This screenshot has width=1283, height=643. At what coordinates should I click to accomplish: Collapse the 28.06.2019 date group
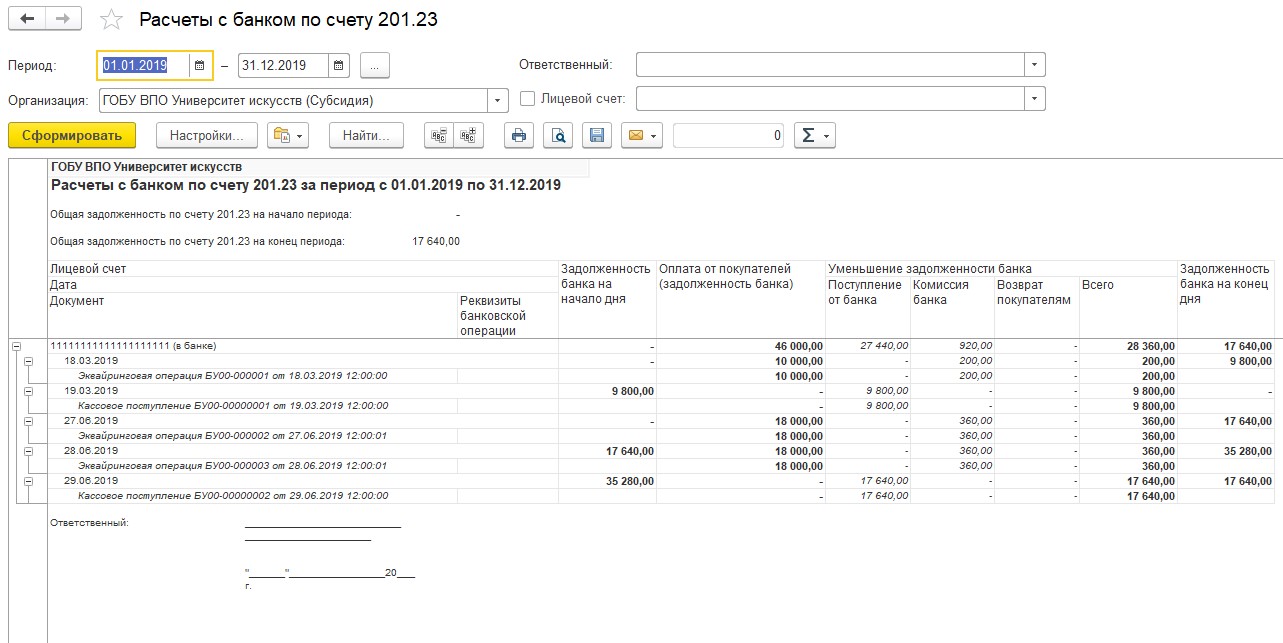pyautogui.click(x=28, y=451)
